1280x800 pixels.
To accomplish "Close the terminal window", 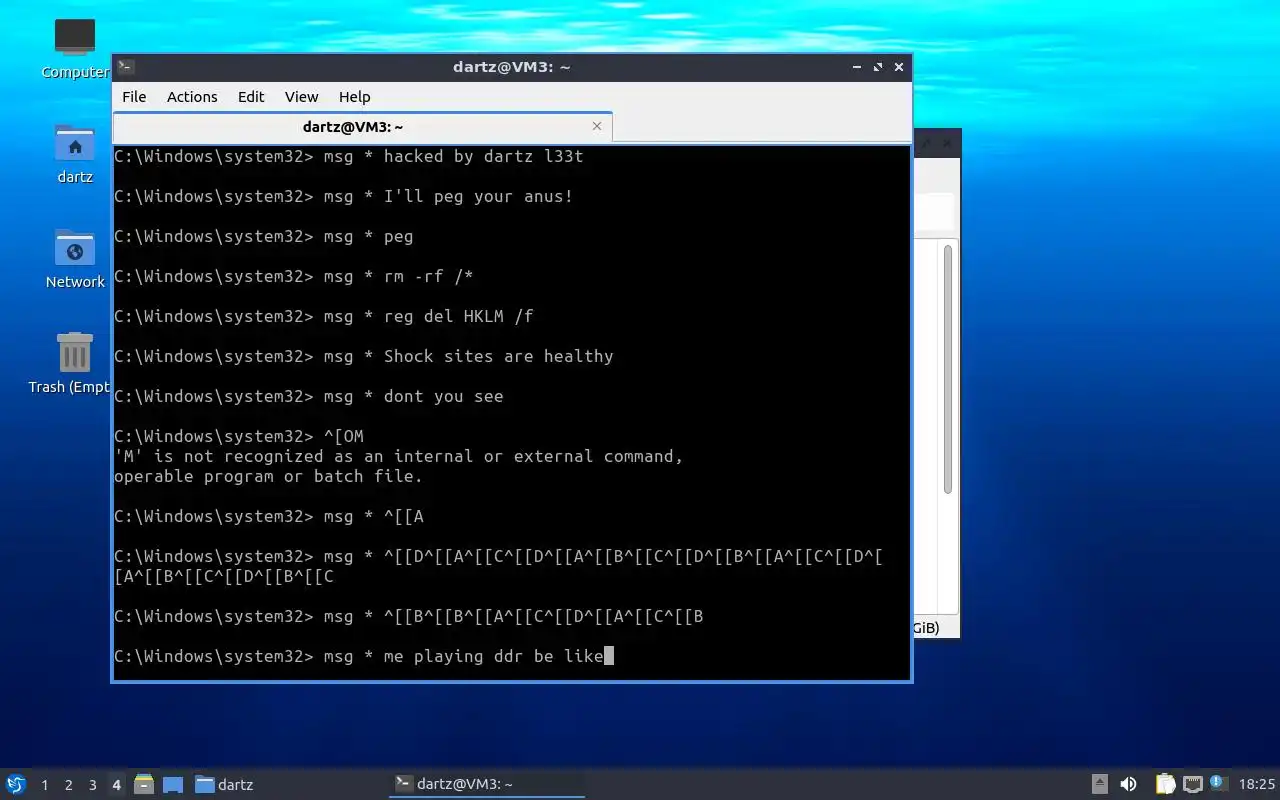I will pyautogui.click(x=899, y=67).
